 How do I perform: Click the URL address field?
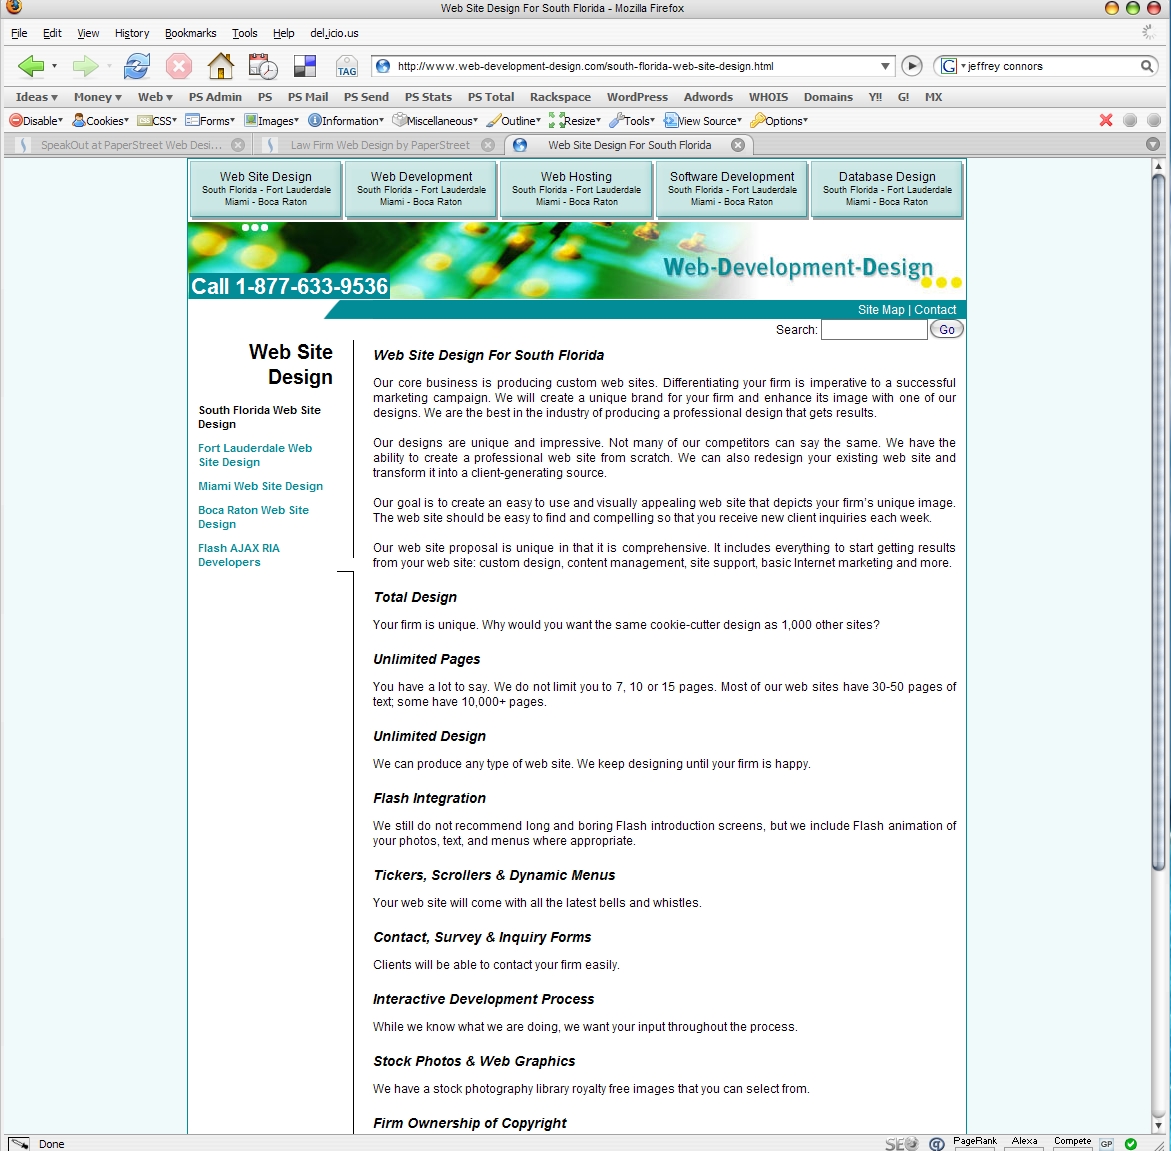coord(635,66)
